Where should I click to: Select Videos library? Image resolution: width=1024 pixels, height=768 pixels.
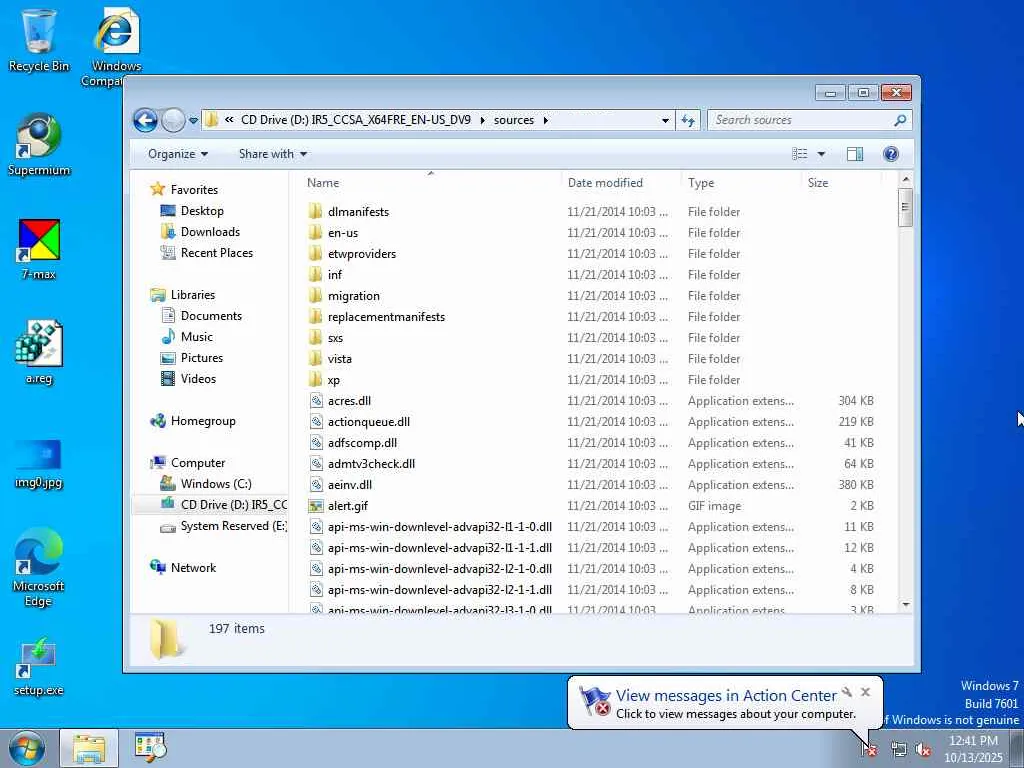(x=198, y=379)
